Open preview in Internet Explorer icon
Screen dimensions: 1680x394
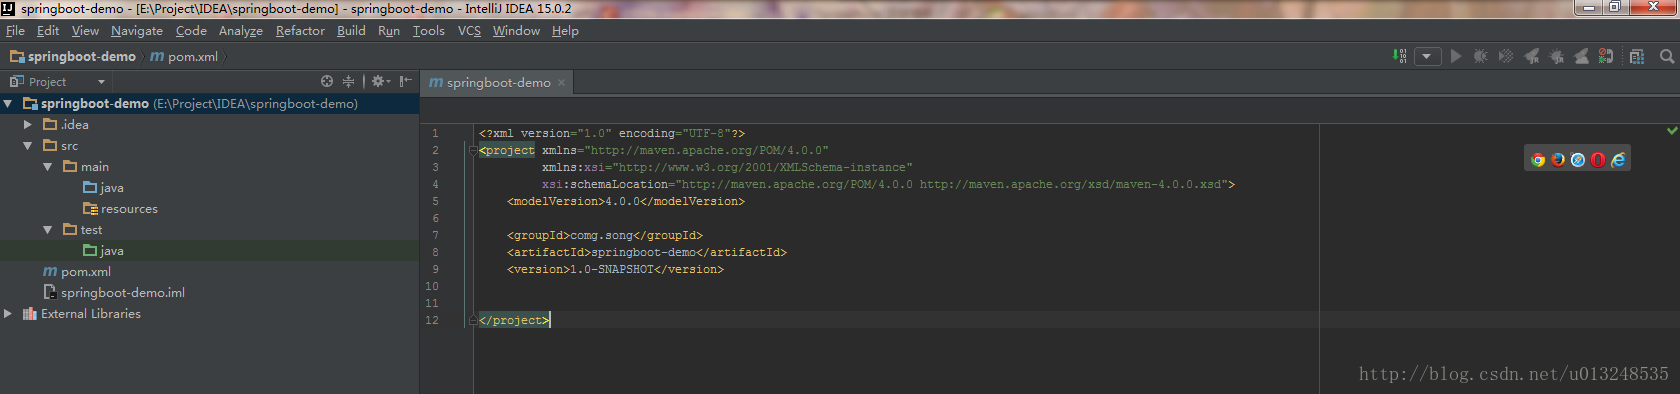click(x=1618, y=159)
